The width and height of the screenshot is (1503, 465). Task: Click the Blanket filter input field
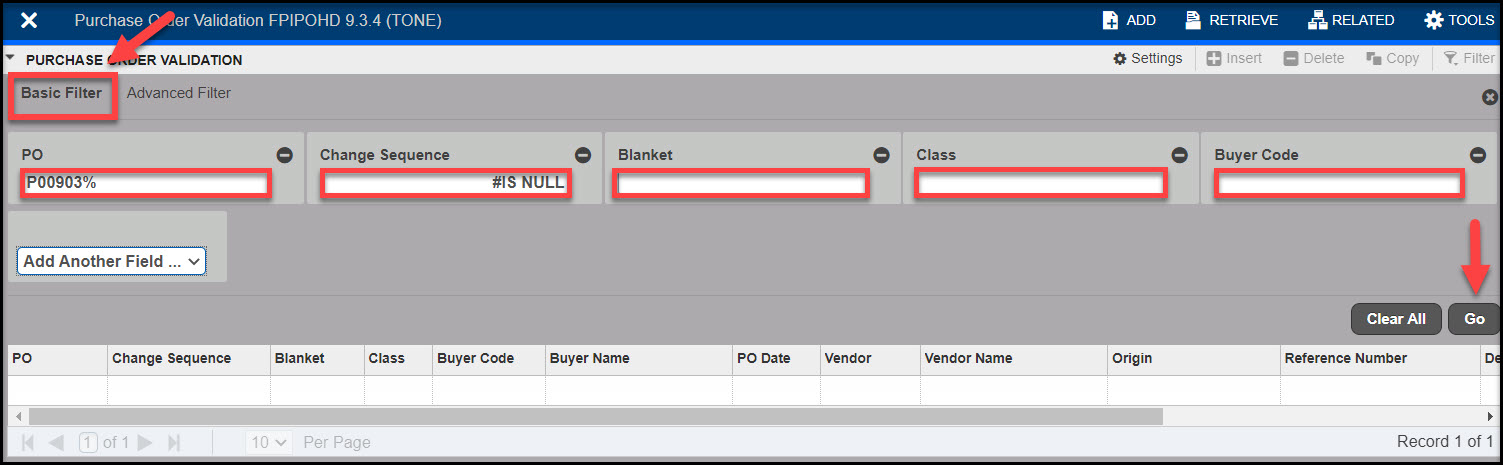[x=740, y=184]
